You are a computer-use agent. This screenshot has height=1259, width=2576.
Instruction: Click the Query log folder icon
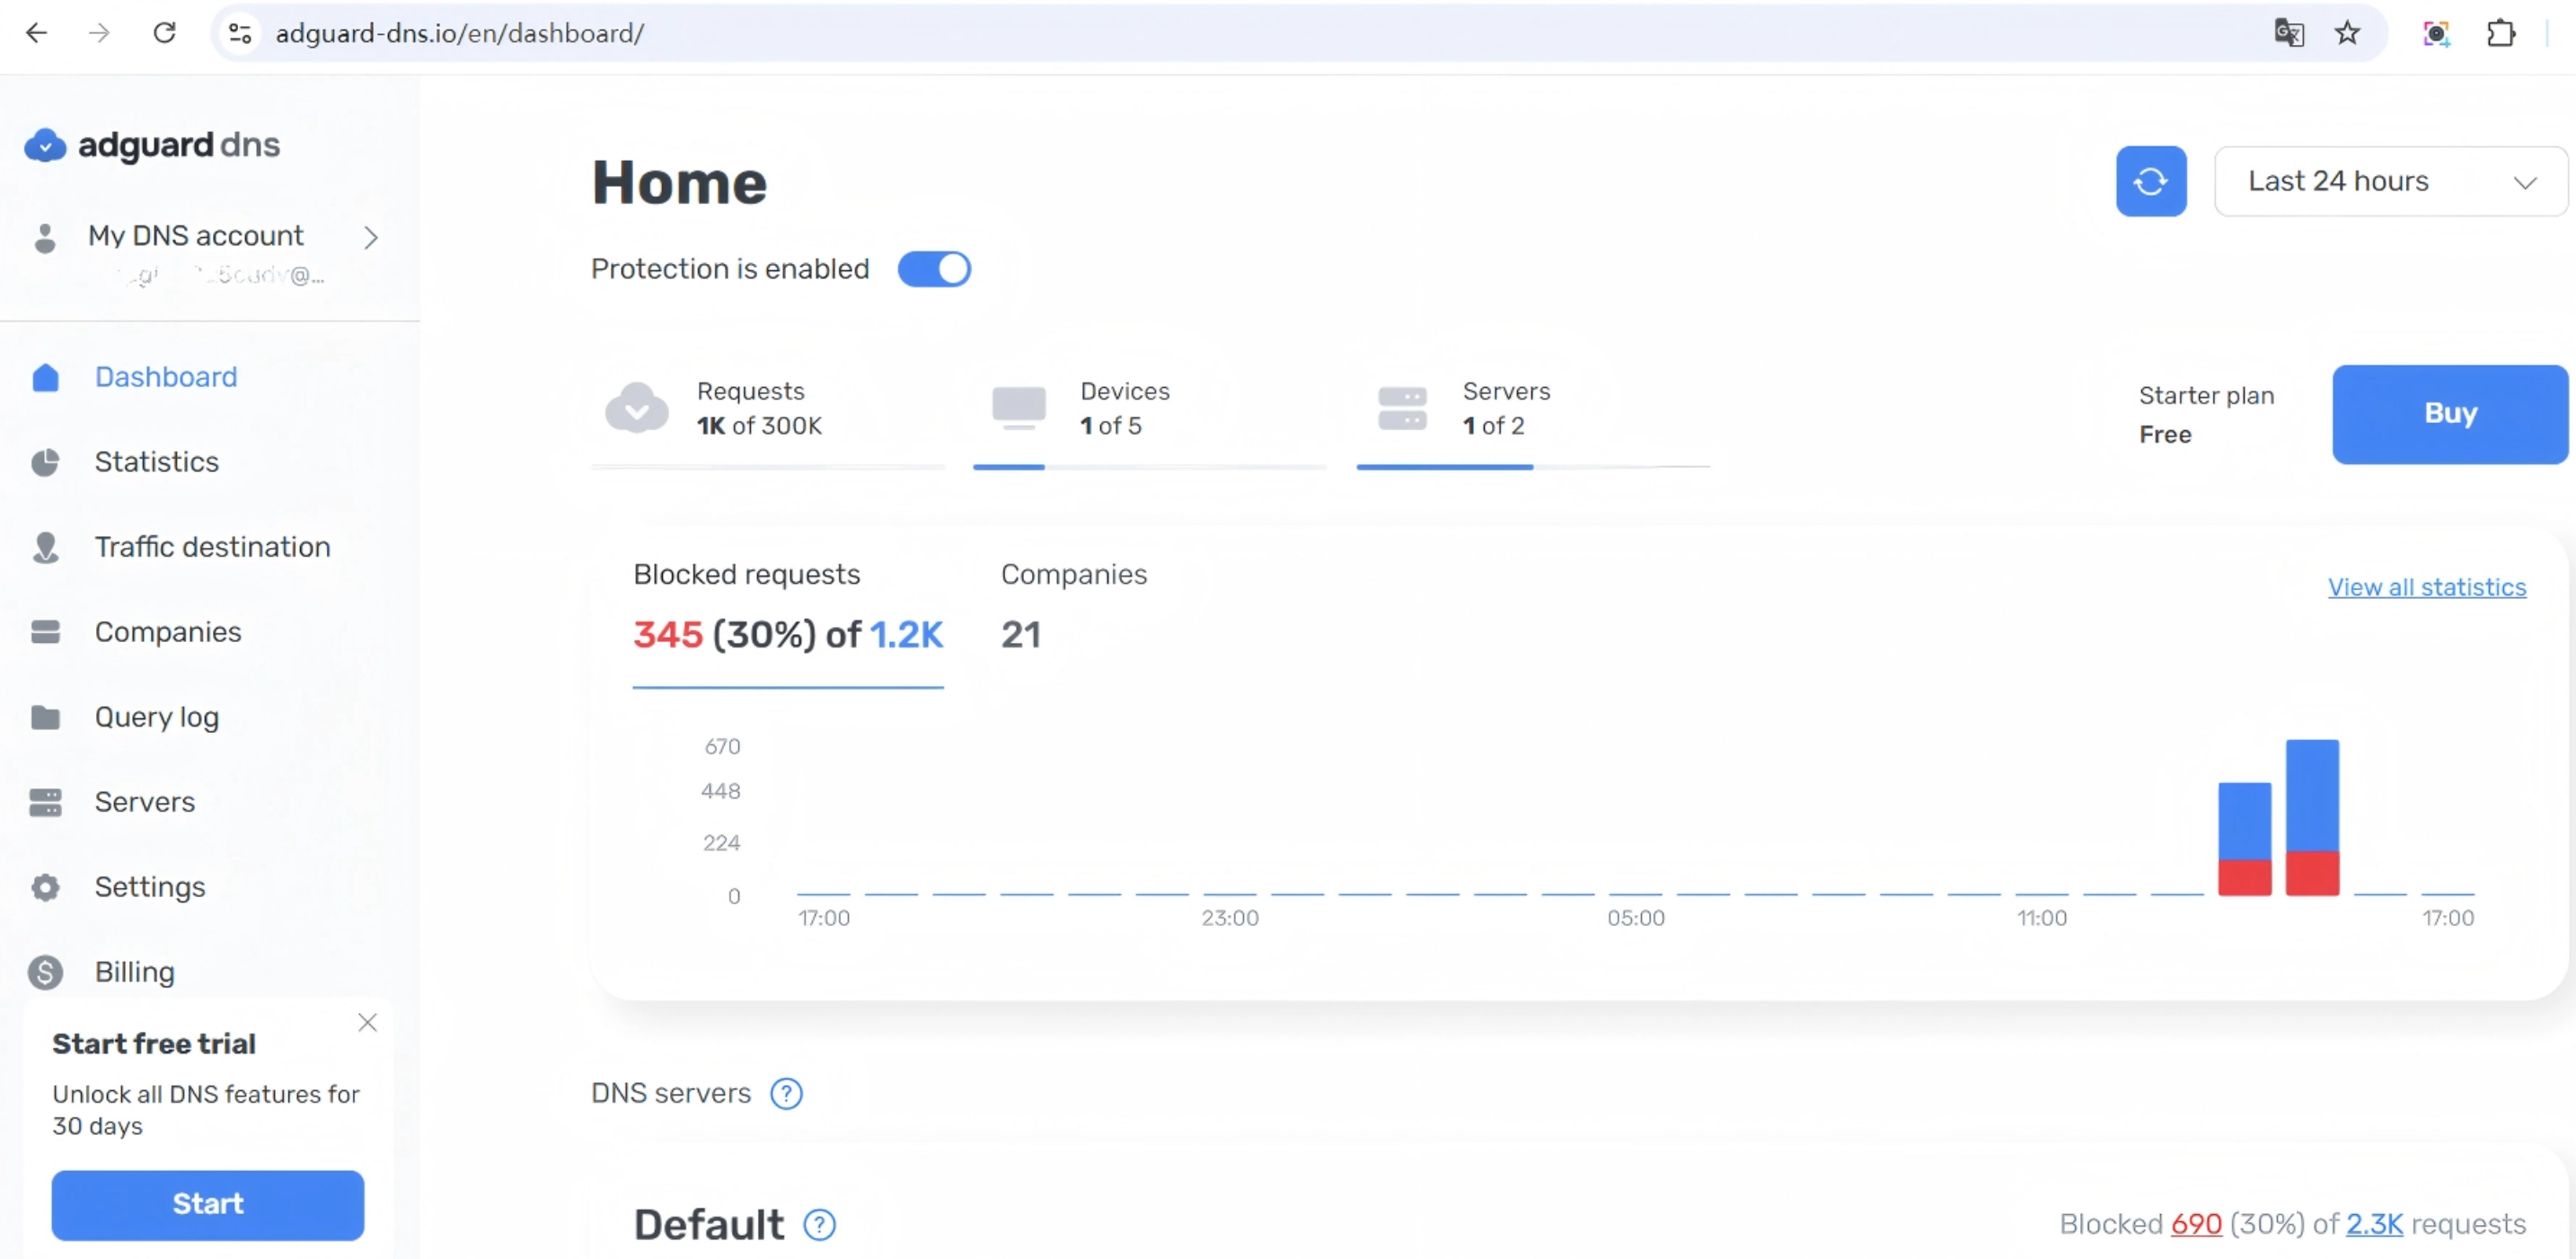tap(45, 717)
